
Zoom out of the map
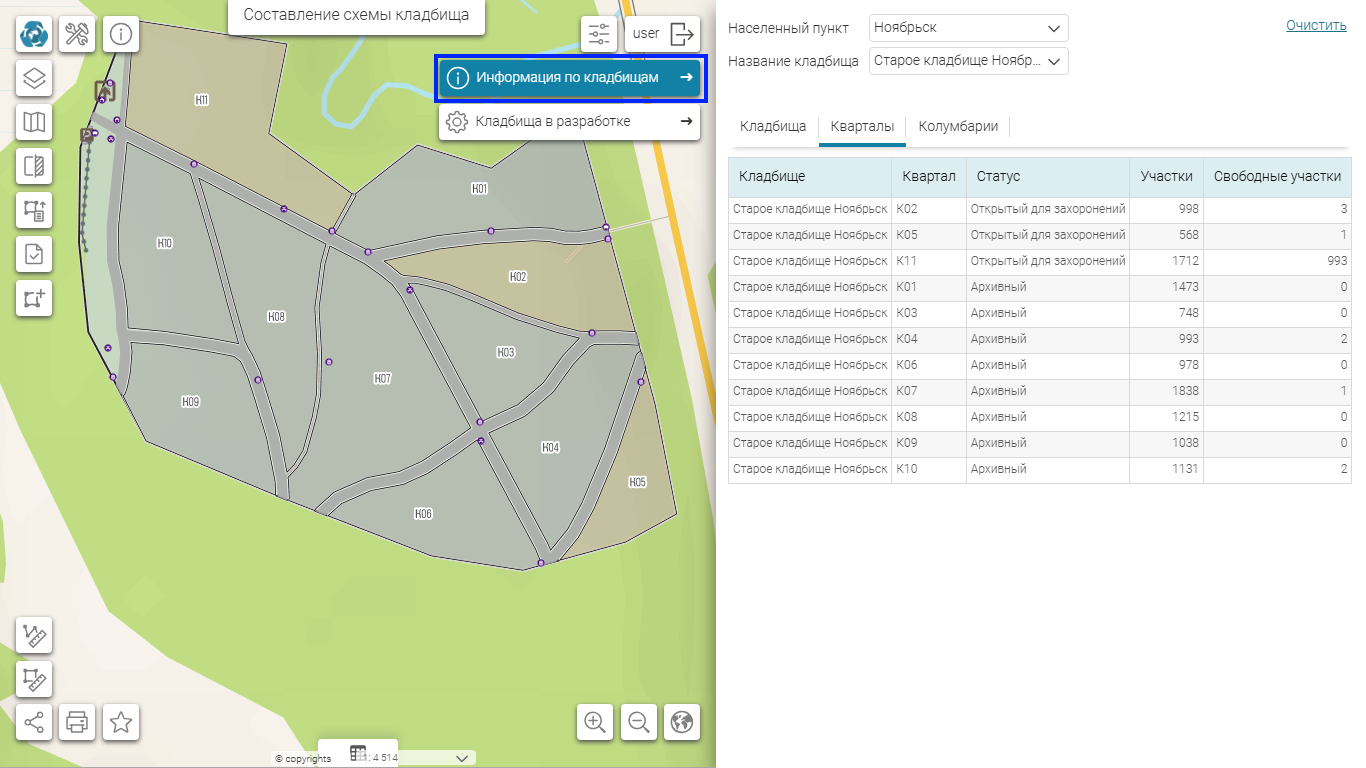(x=639, y=721)
